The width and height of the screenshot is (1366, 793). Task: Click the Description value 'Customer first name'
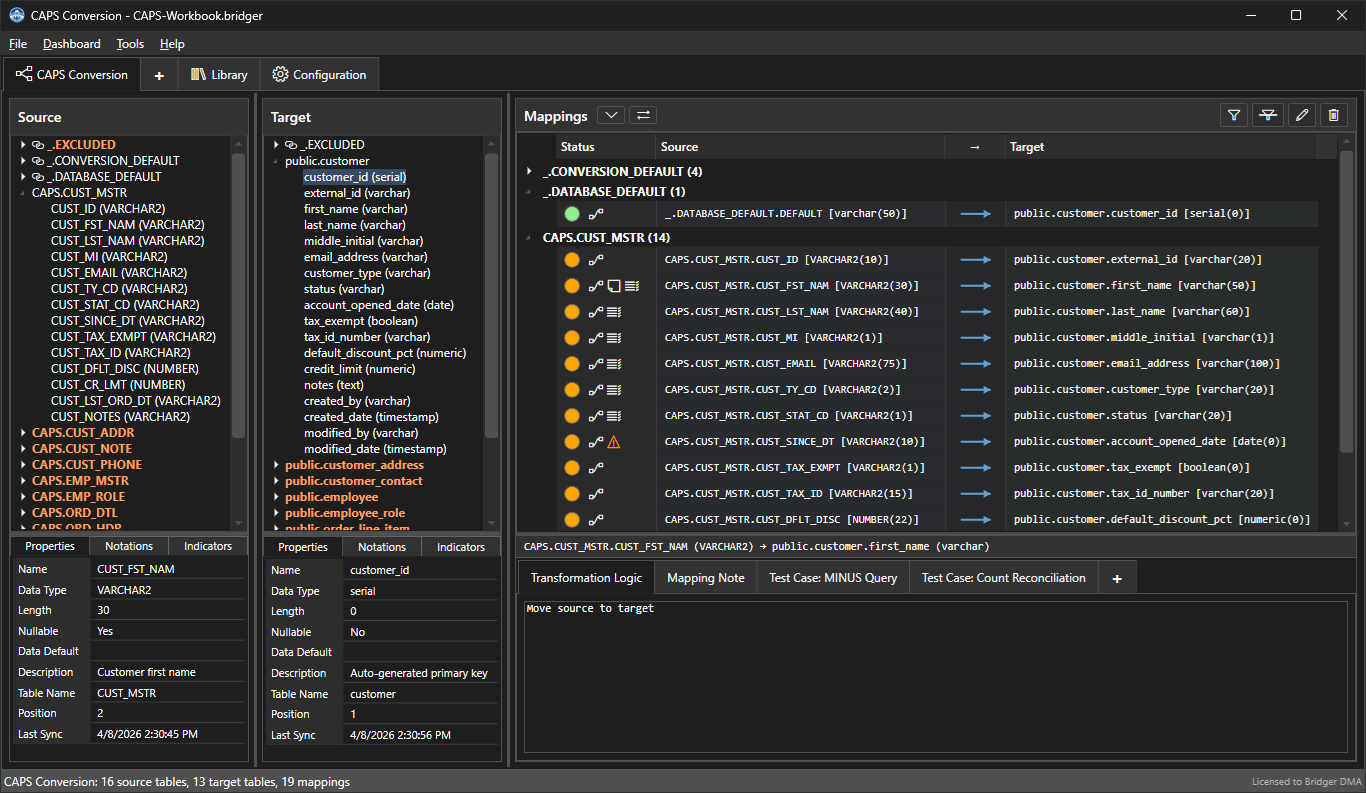coord(147,672)
